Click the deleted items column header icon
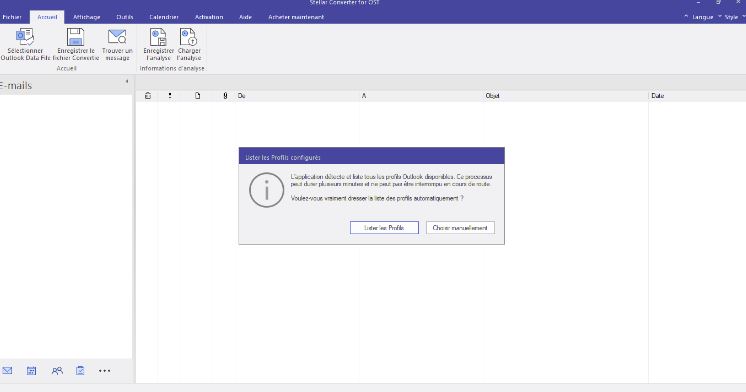The height and width of the screenshot is (392, 746). tap(148, 96)
